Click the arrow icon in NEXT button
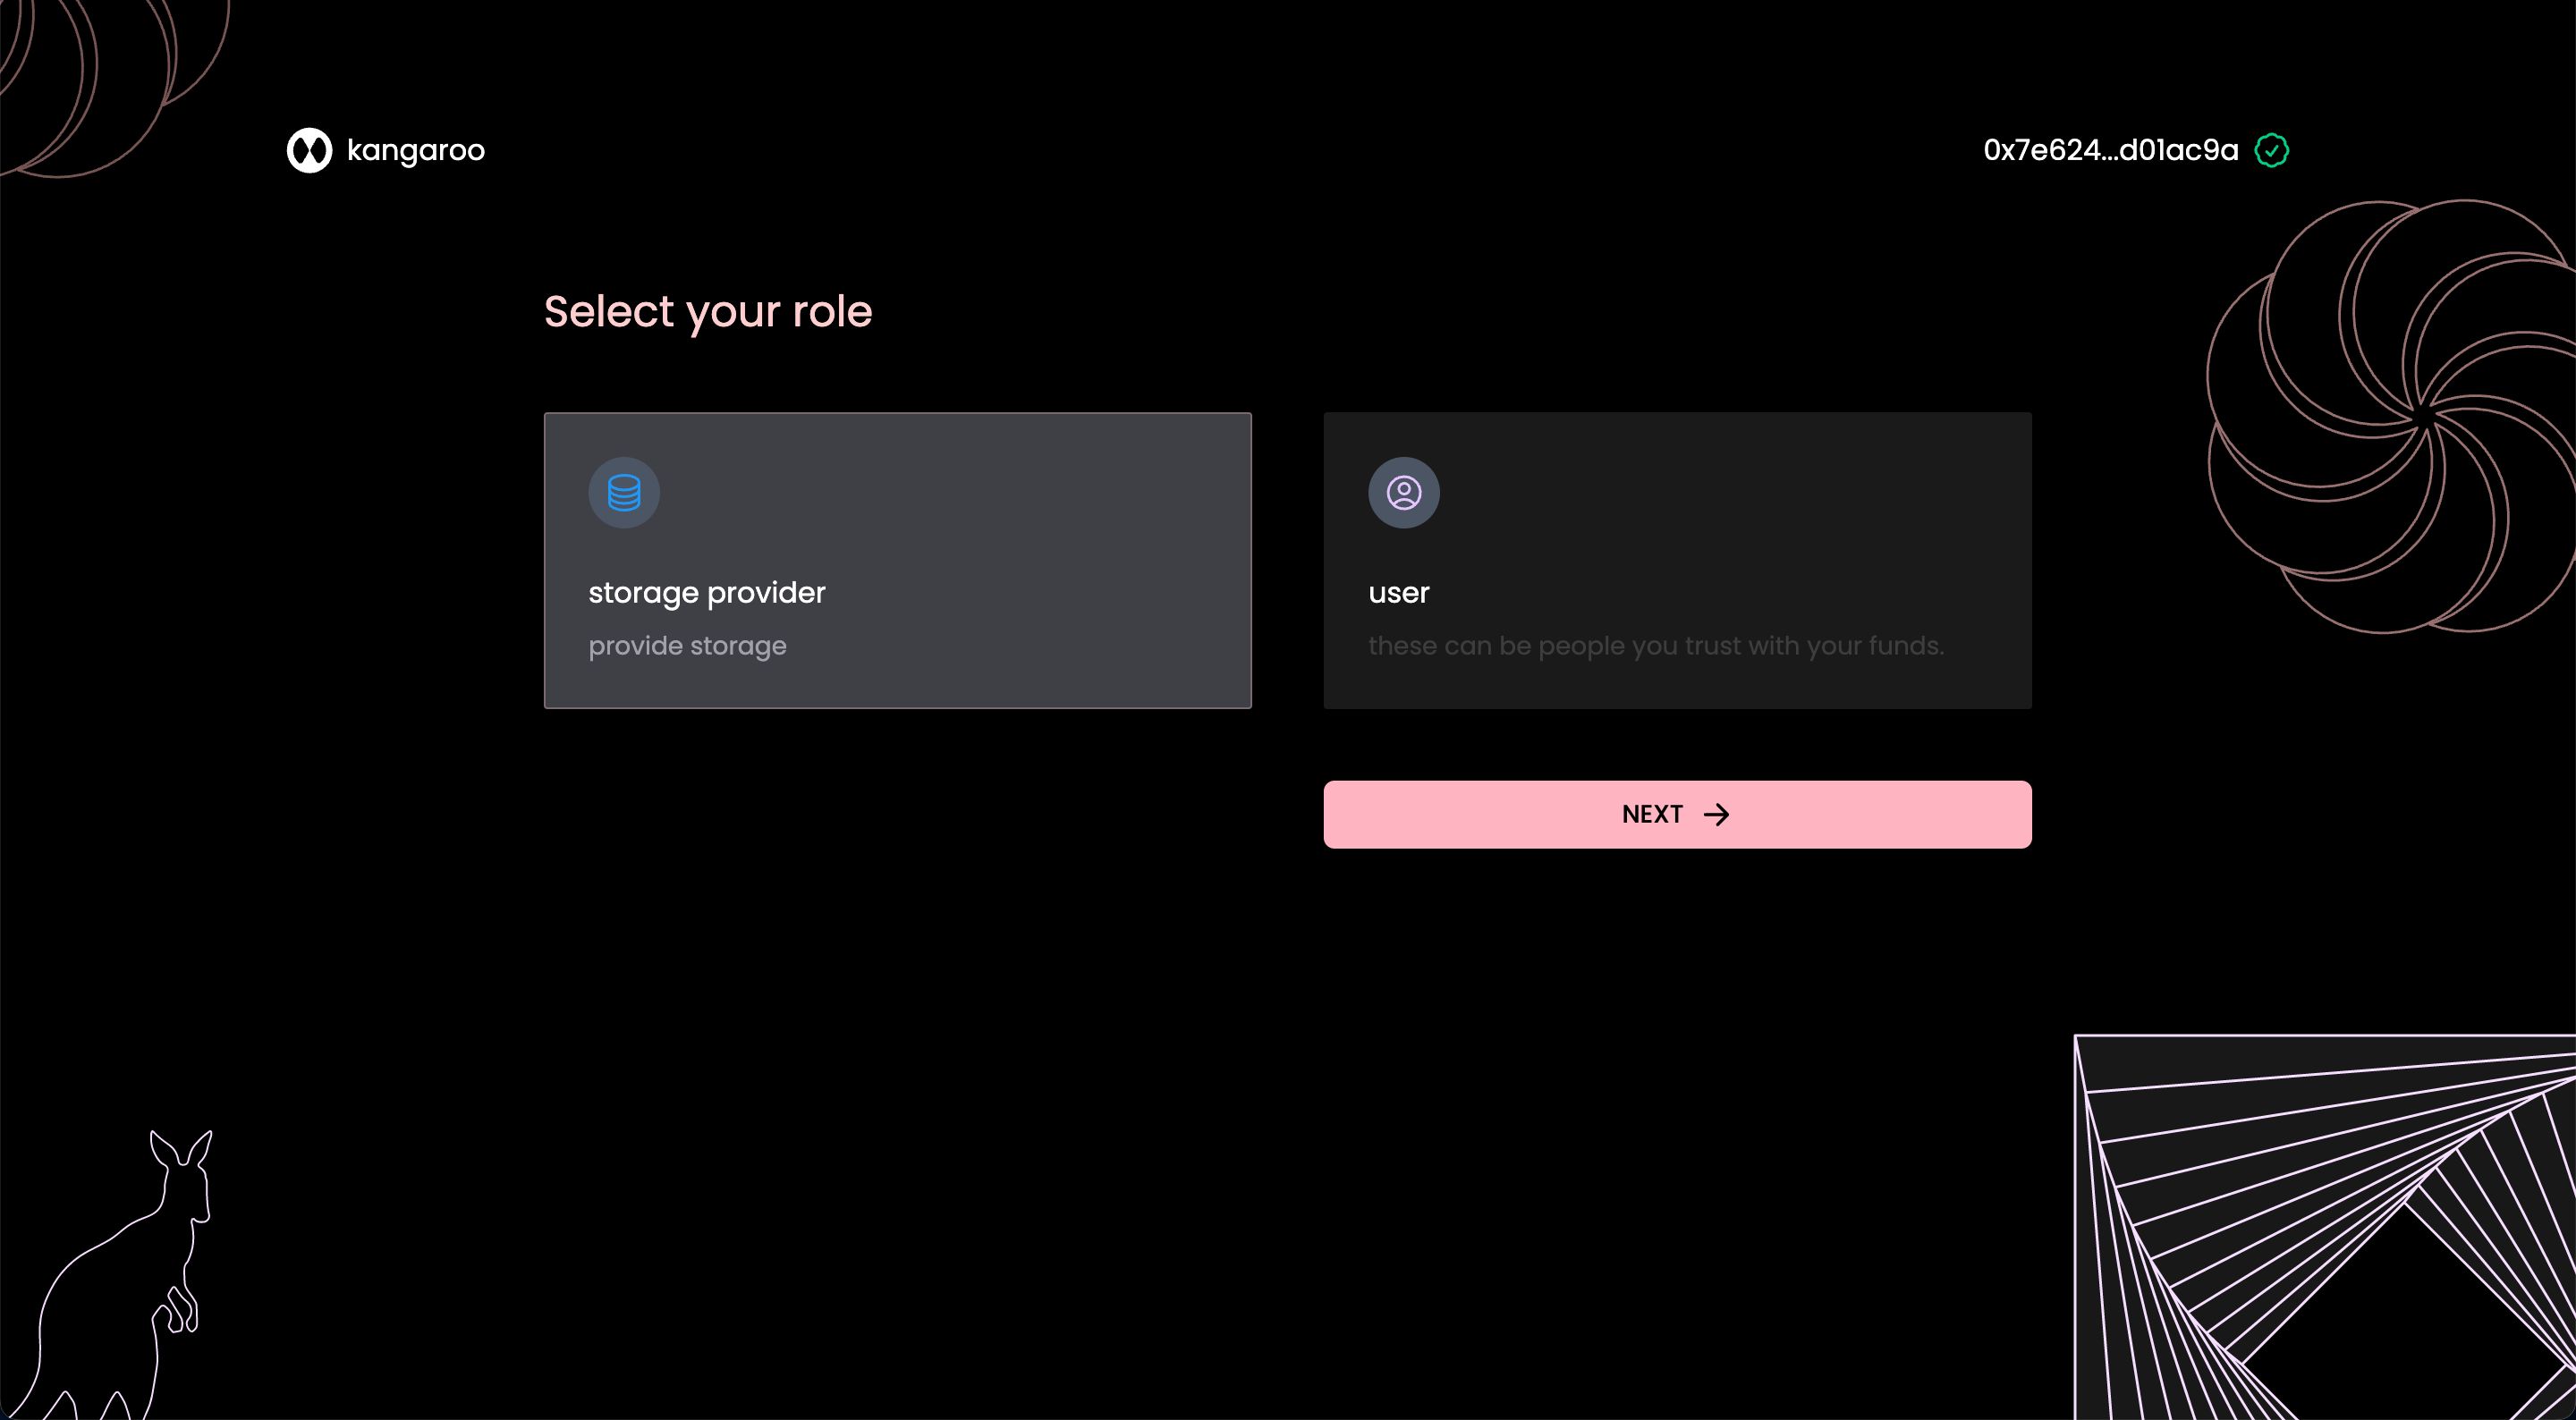 click(x=1716, y=815)
